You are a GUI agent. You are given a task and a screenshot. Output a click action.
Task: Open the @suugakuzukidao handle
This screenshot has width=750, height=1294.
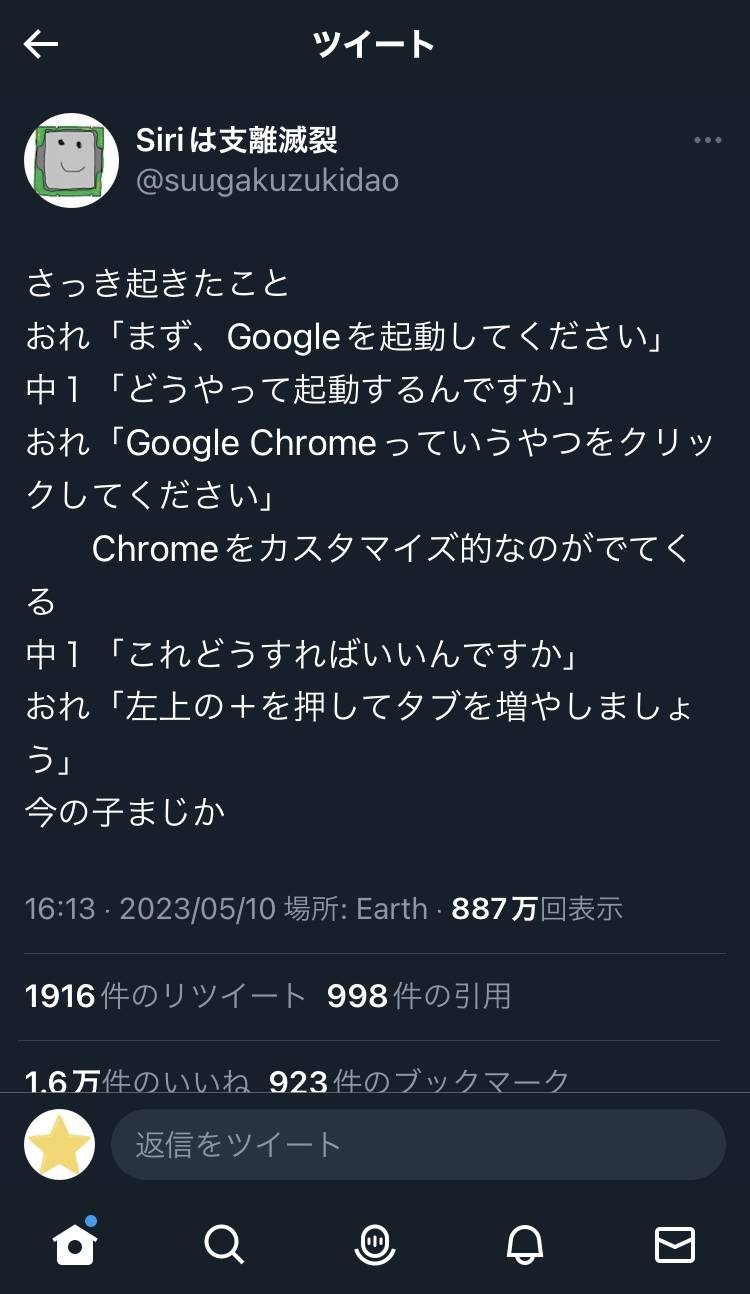(x=267, y=181)
